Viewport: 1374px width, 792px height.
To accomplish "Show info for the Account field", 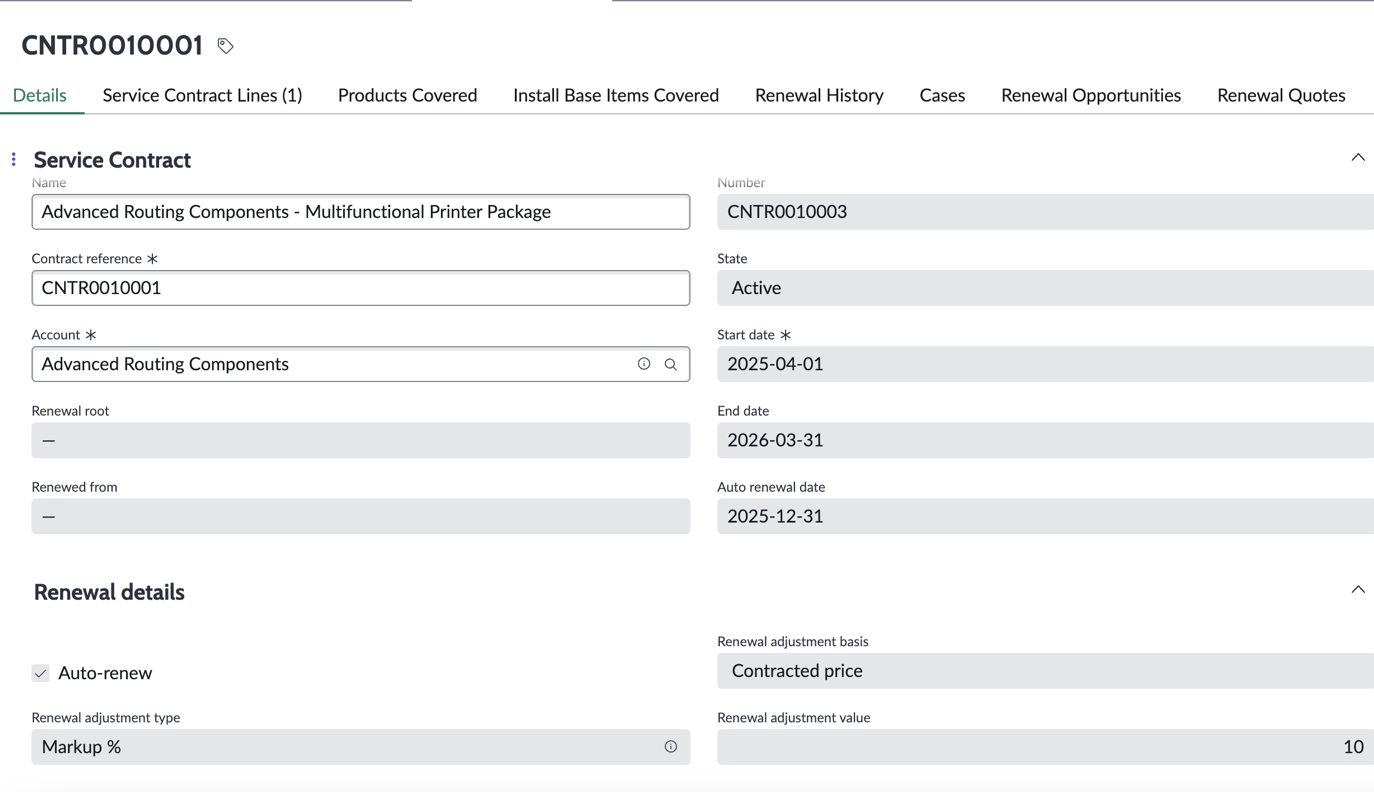I will click(644, 364).
